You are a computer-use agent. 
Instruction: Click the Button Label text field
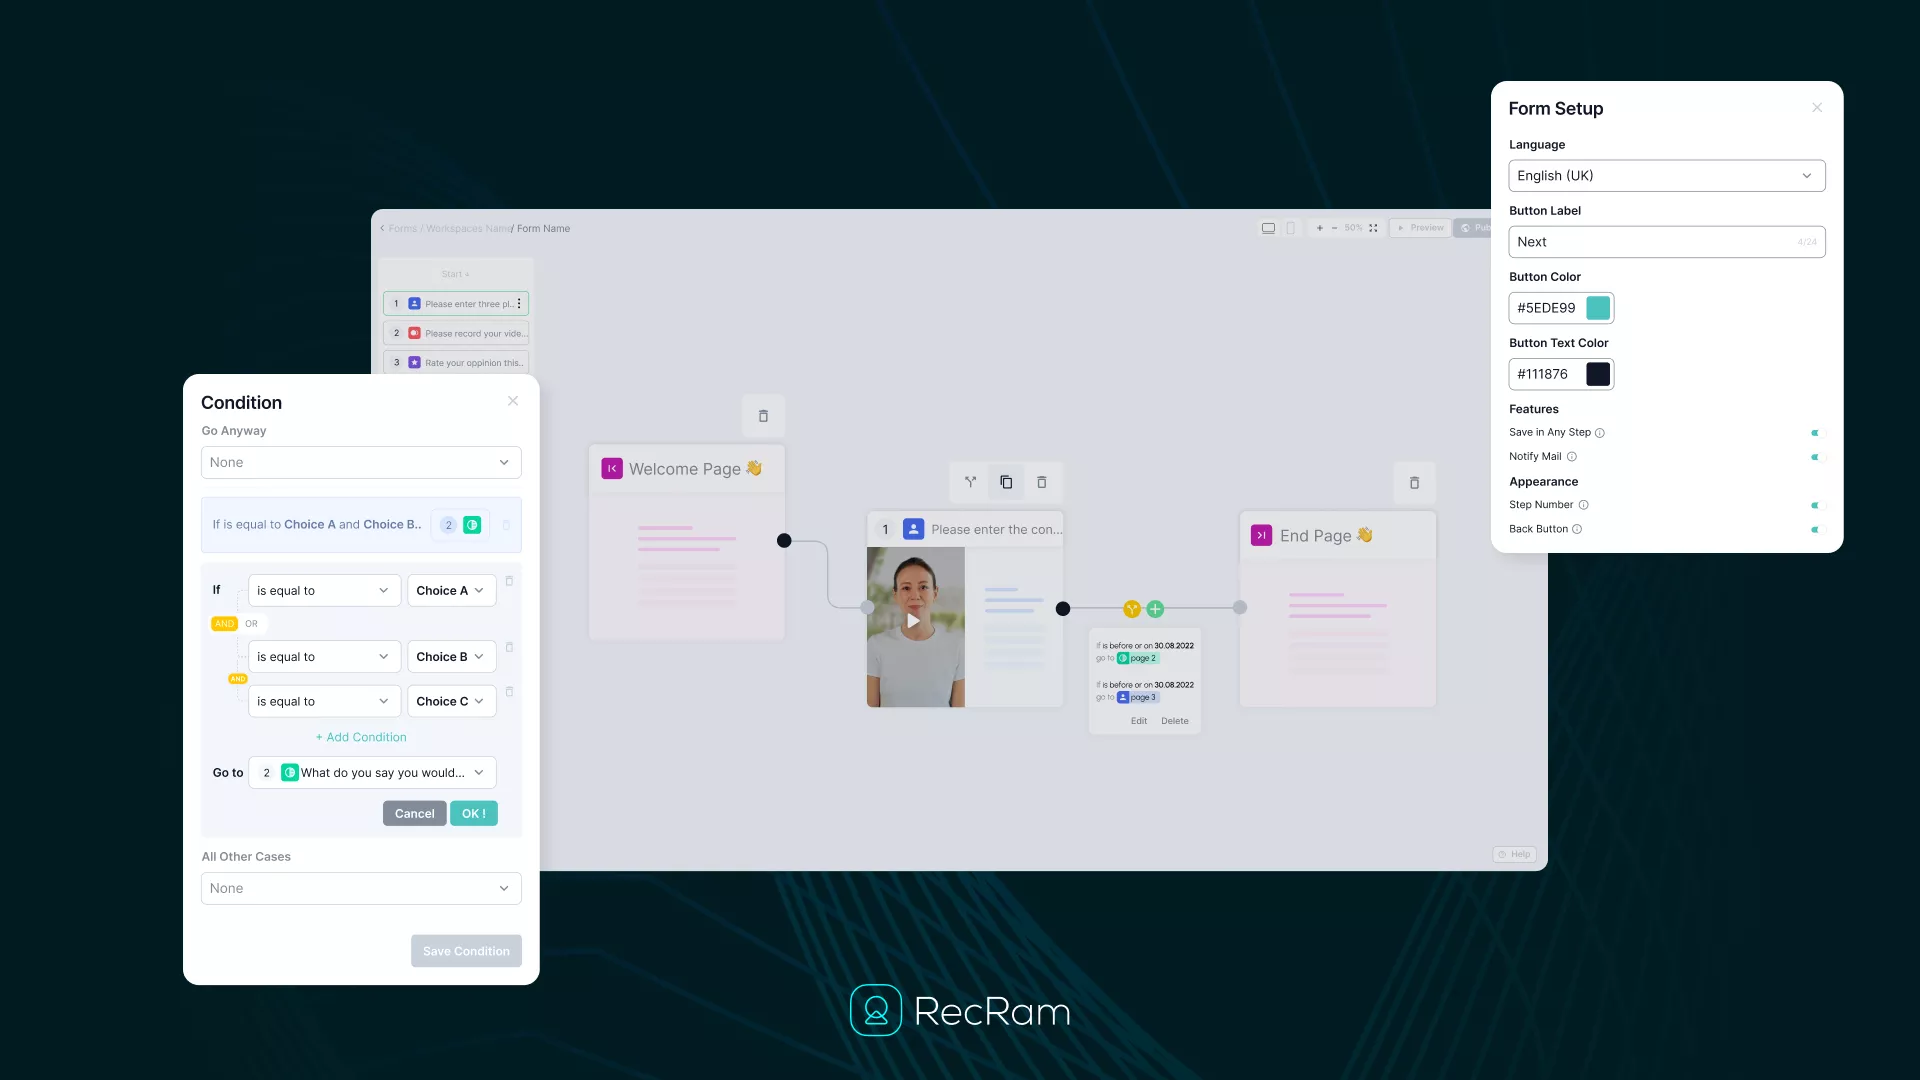pyautogui.click(x=1650, y=242)
